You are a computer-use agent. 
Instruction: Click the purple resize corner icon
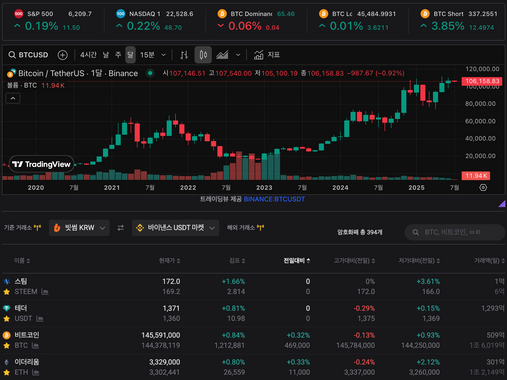click(502, 204)
